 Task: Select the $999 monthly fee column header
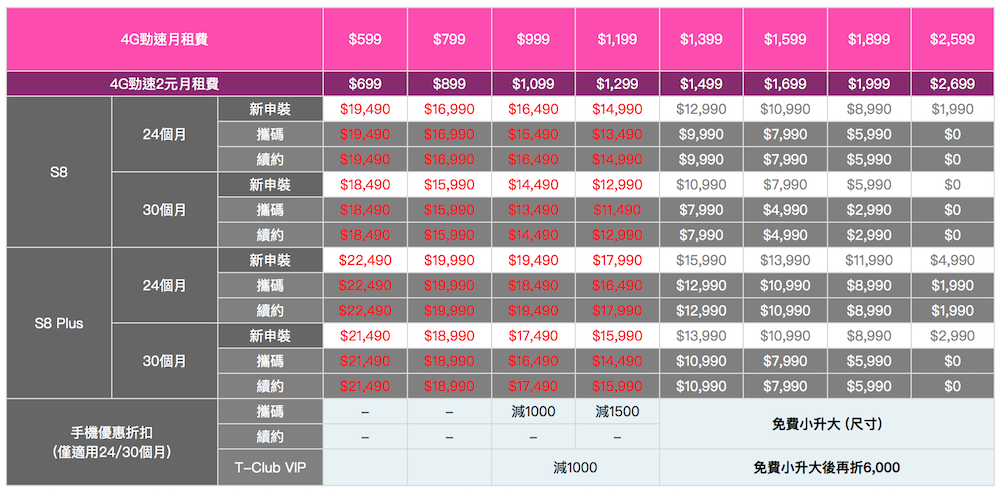pos(533,39)
